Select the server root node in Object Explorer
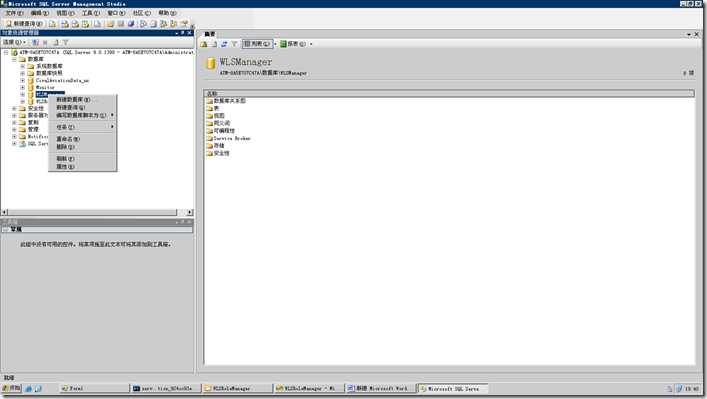 (106, 52)
